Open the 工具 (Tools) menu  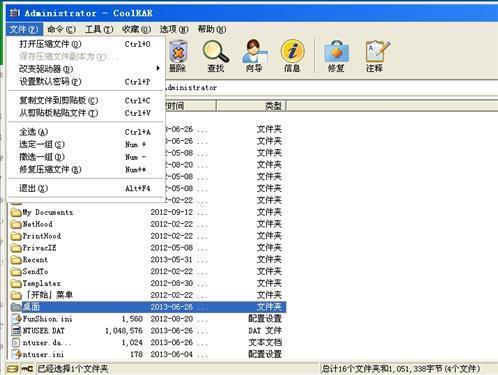coord(99,29)
